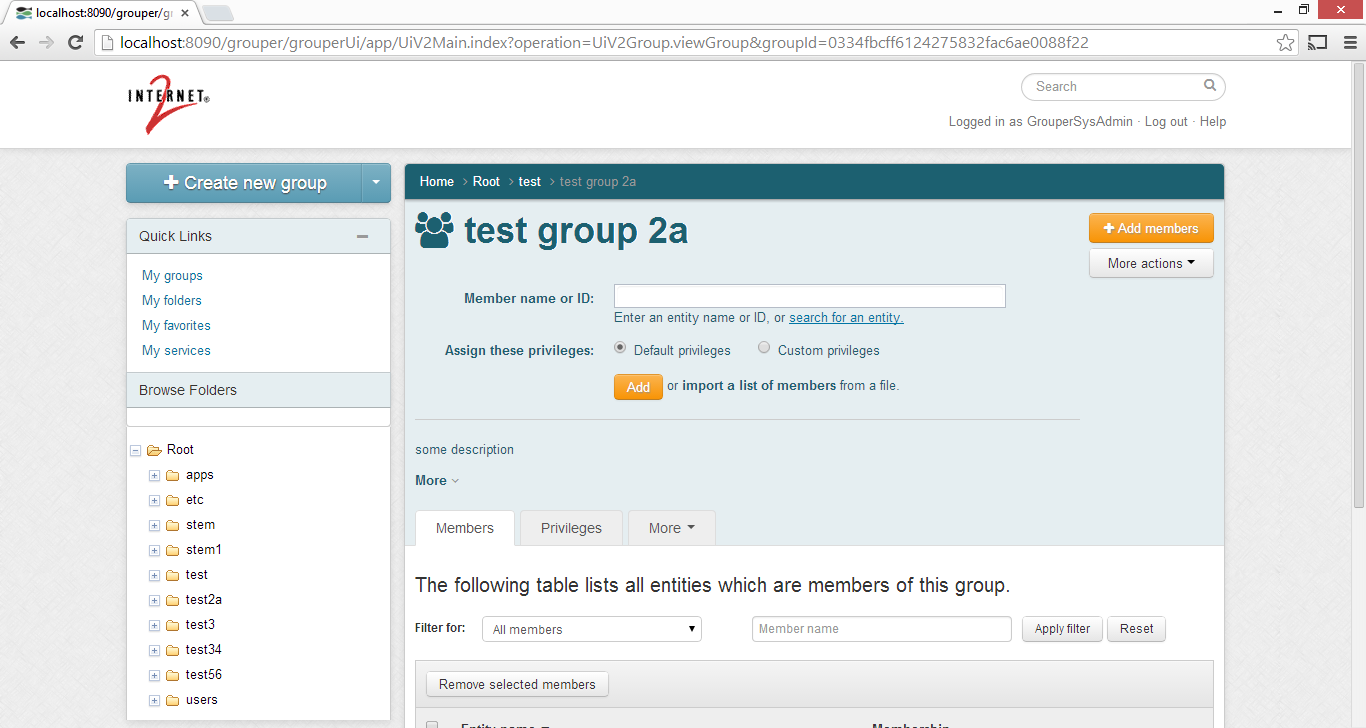Open the More tab dropdown
This screenshot has height=728, width=1366.
pos(672,528)
